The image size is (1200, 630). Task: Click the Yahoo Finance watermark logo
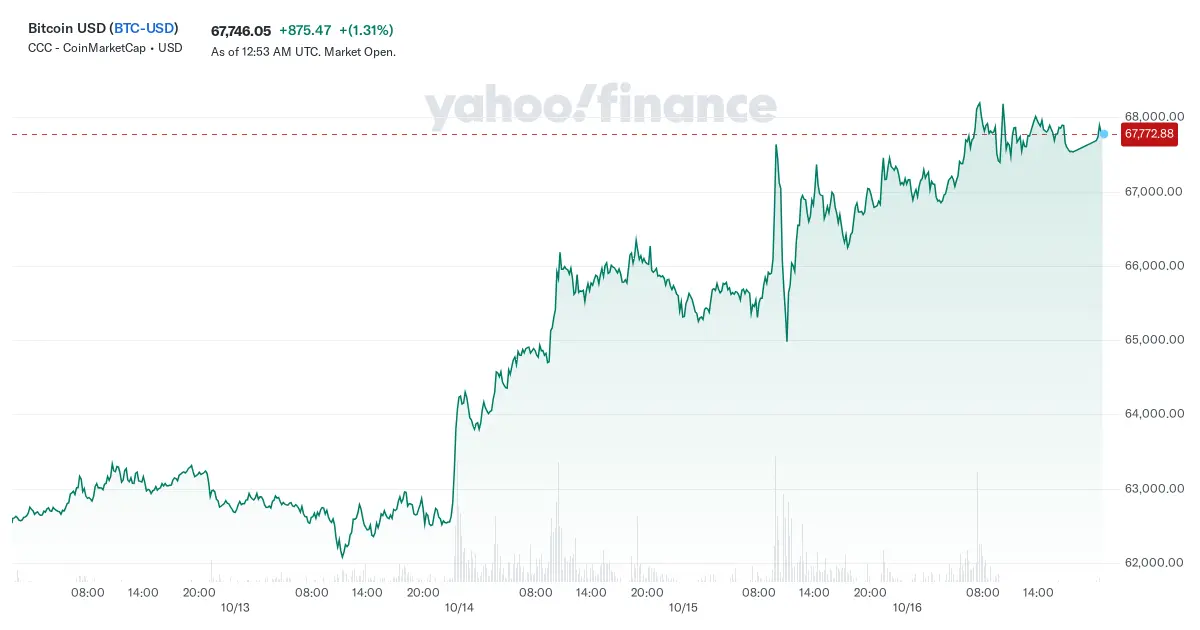[600, 106]
